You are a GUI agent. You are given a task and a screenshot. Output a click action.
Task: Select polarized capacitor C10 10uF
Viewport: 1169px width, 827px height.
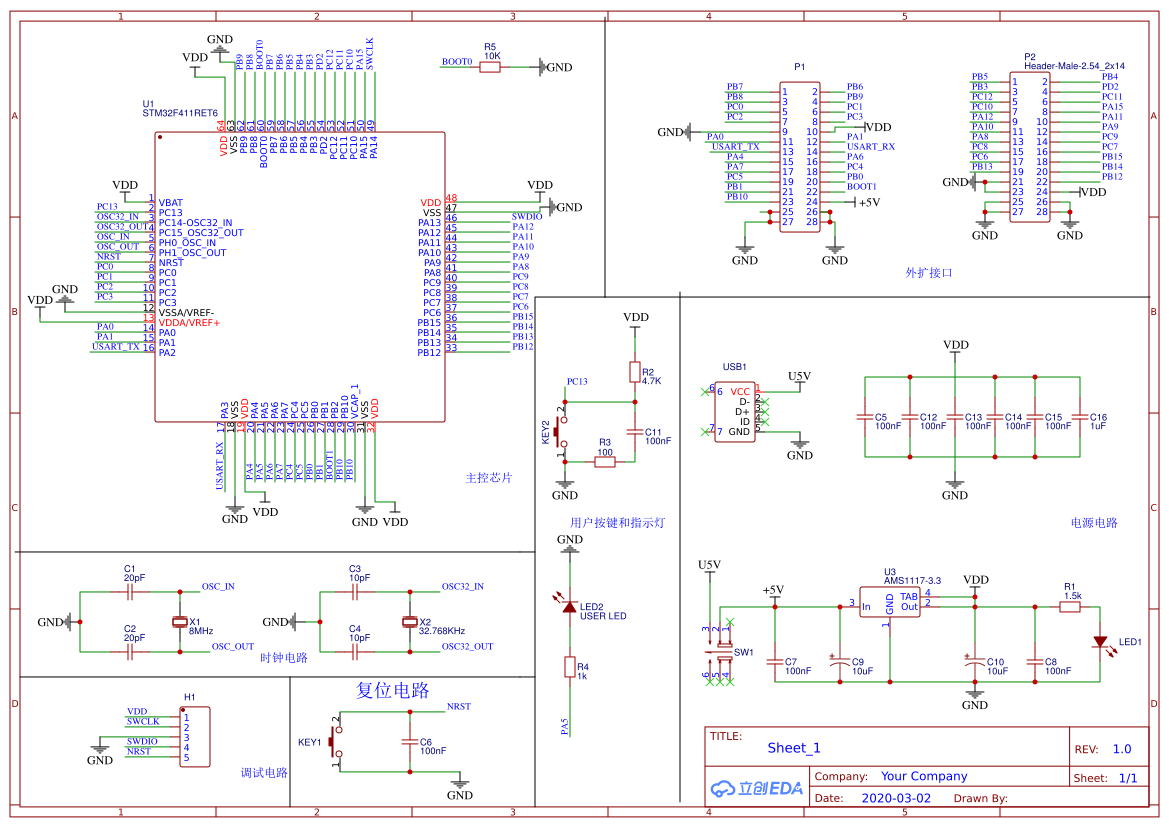click(975, 661)
